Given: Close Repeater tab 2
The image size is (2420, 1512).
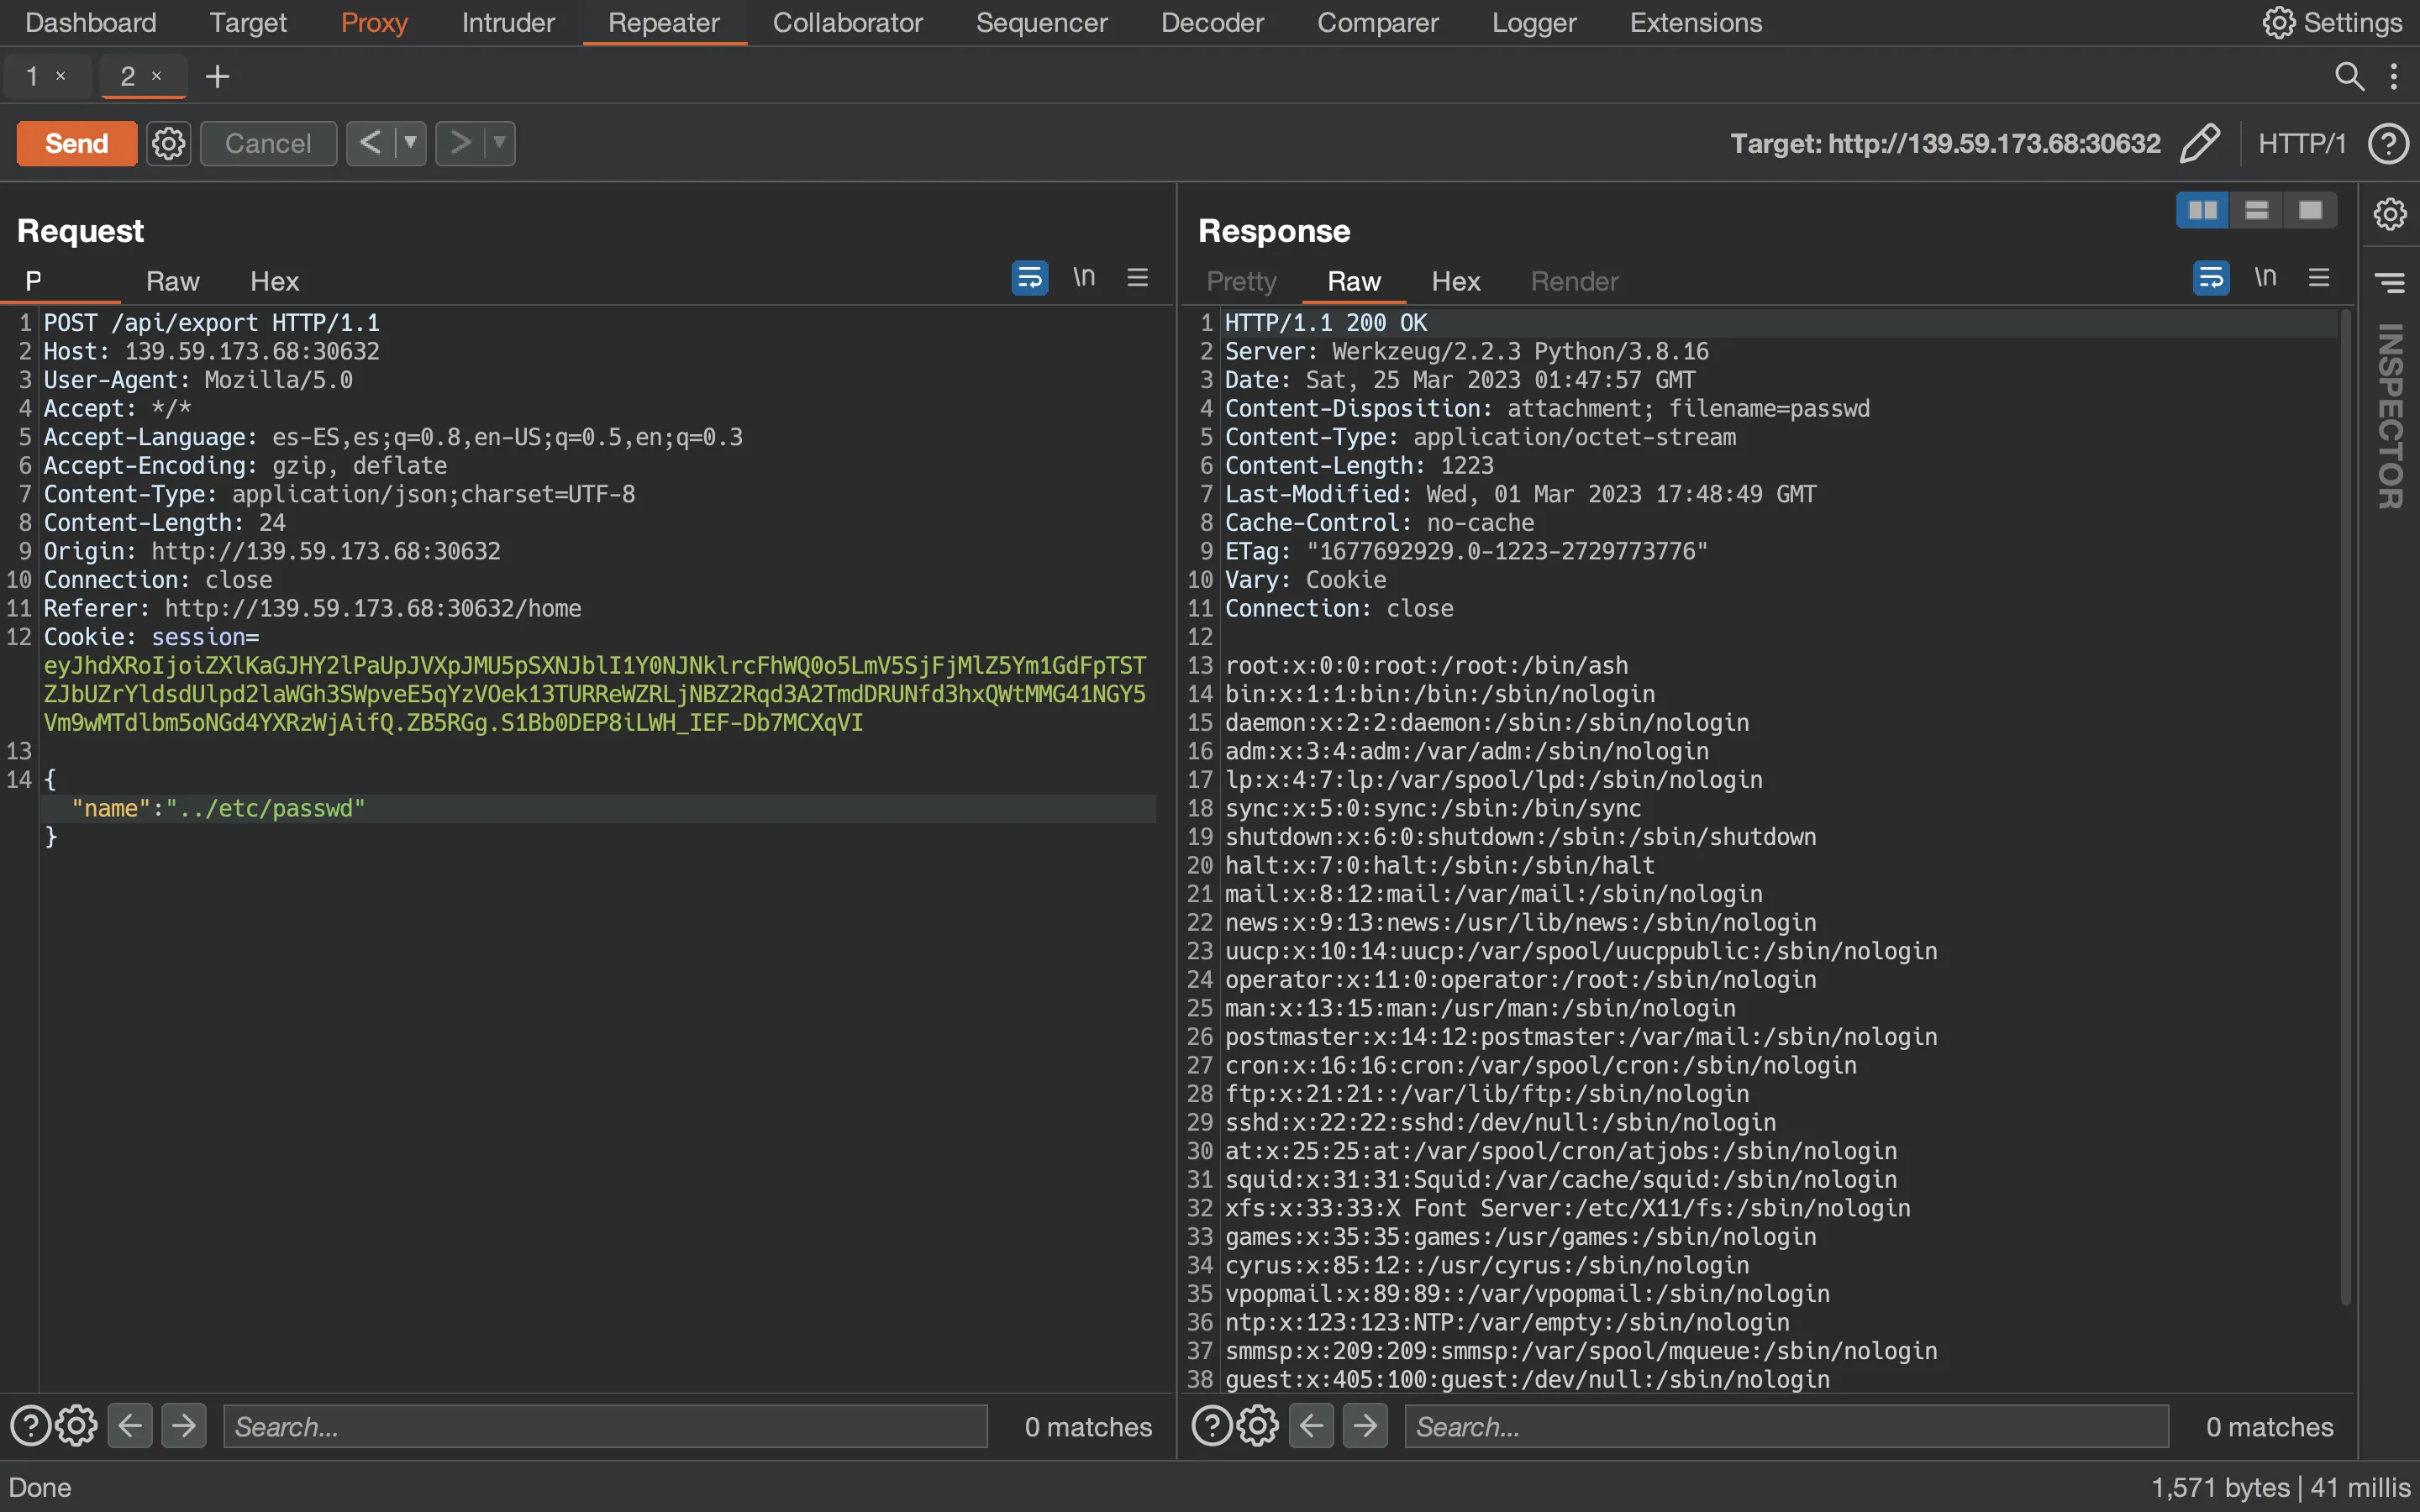Looking at the screenshot, I should click(156, 76).
